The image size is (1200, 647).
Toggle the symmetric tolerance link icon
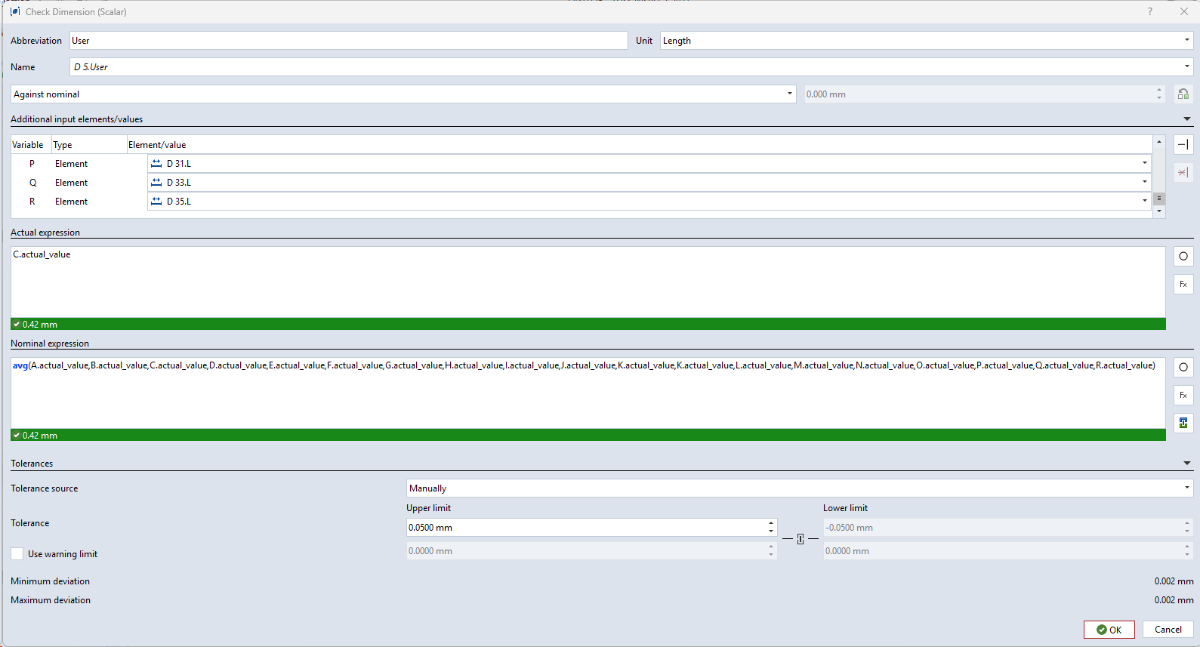pyautogui.click(x=800, y=539)
